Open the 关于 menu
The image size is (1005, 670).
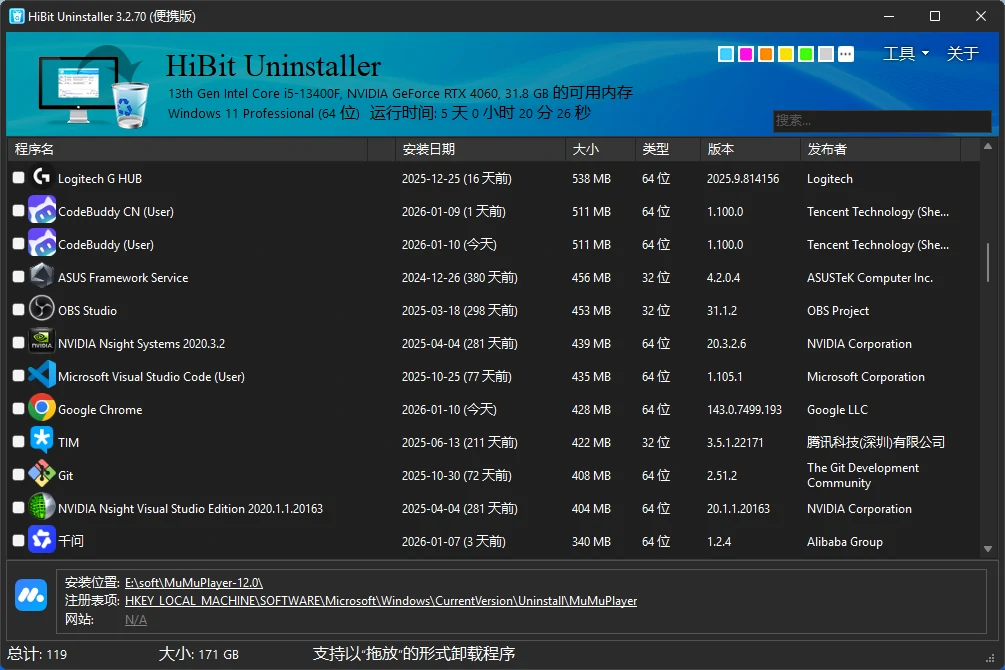click(962, 54)
